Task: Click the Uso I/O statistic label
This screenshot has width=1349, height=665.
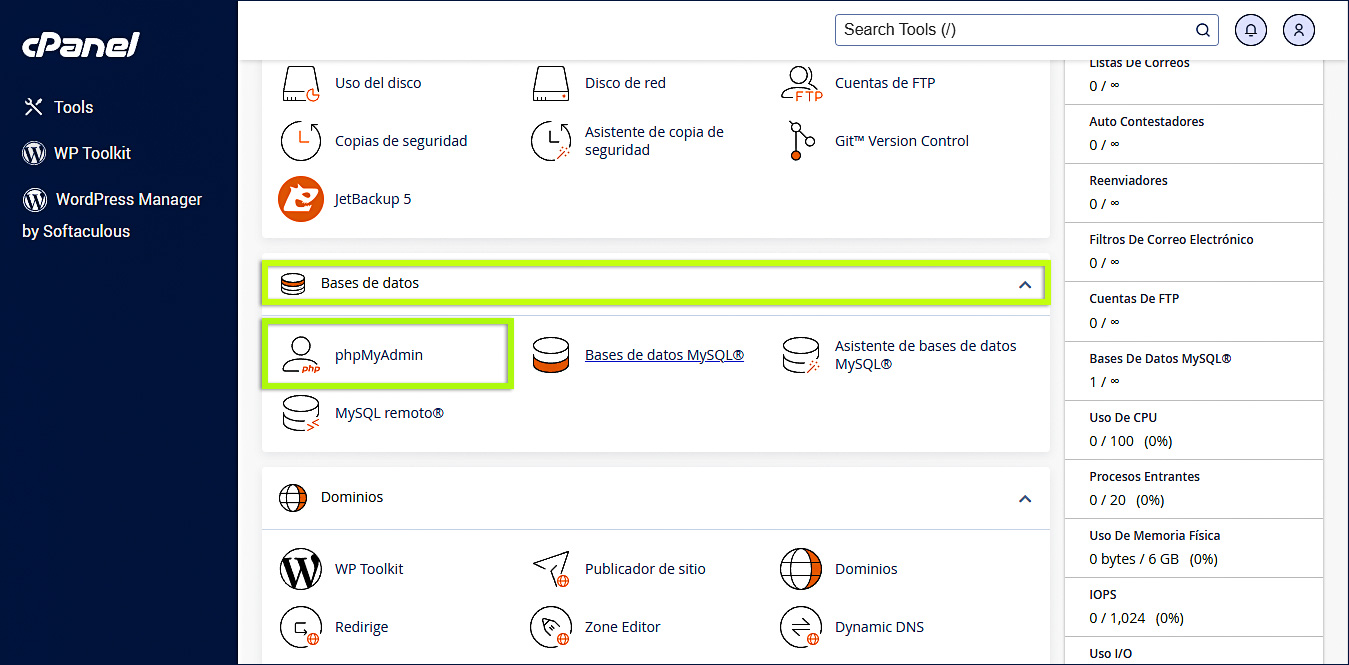Action: (1111, 653)
